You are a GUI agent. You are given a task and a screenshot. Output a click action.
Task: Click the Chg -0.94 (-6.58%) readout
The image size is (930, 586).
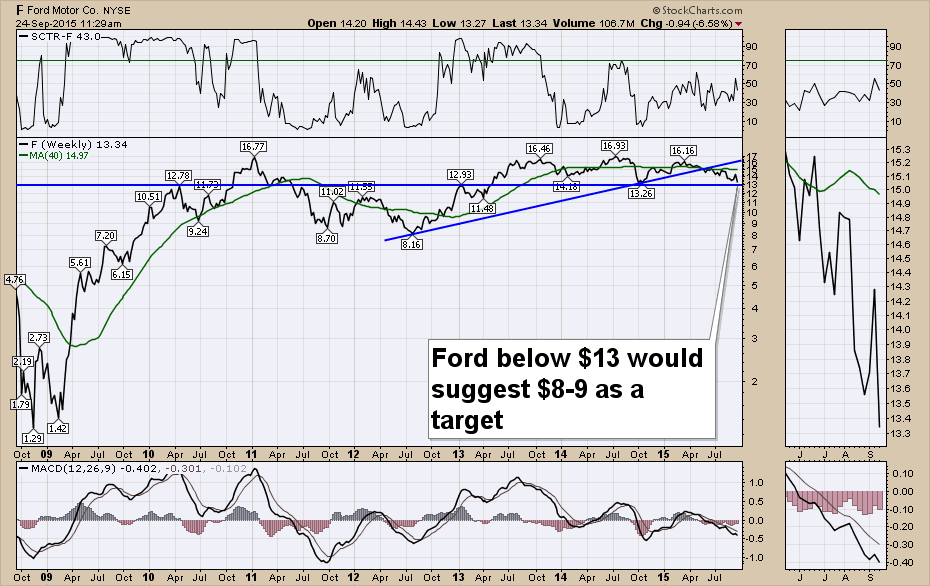687,24
